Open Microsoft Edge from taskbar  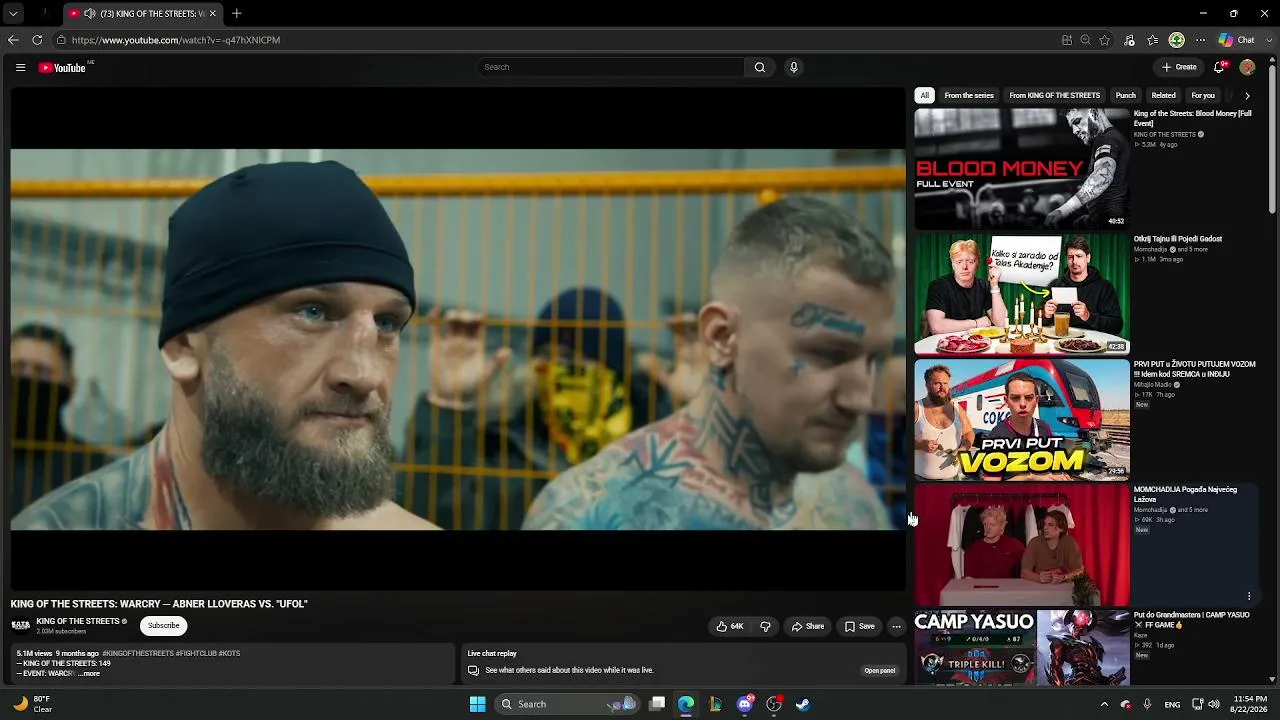coord(686,704)
